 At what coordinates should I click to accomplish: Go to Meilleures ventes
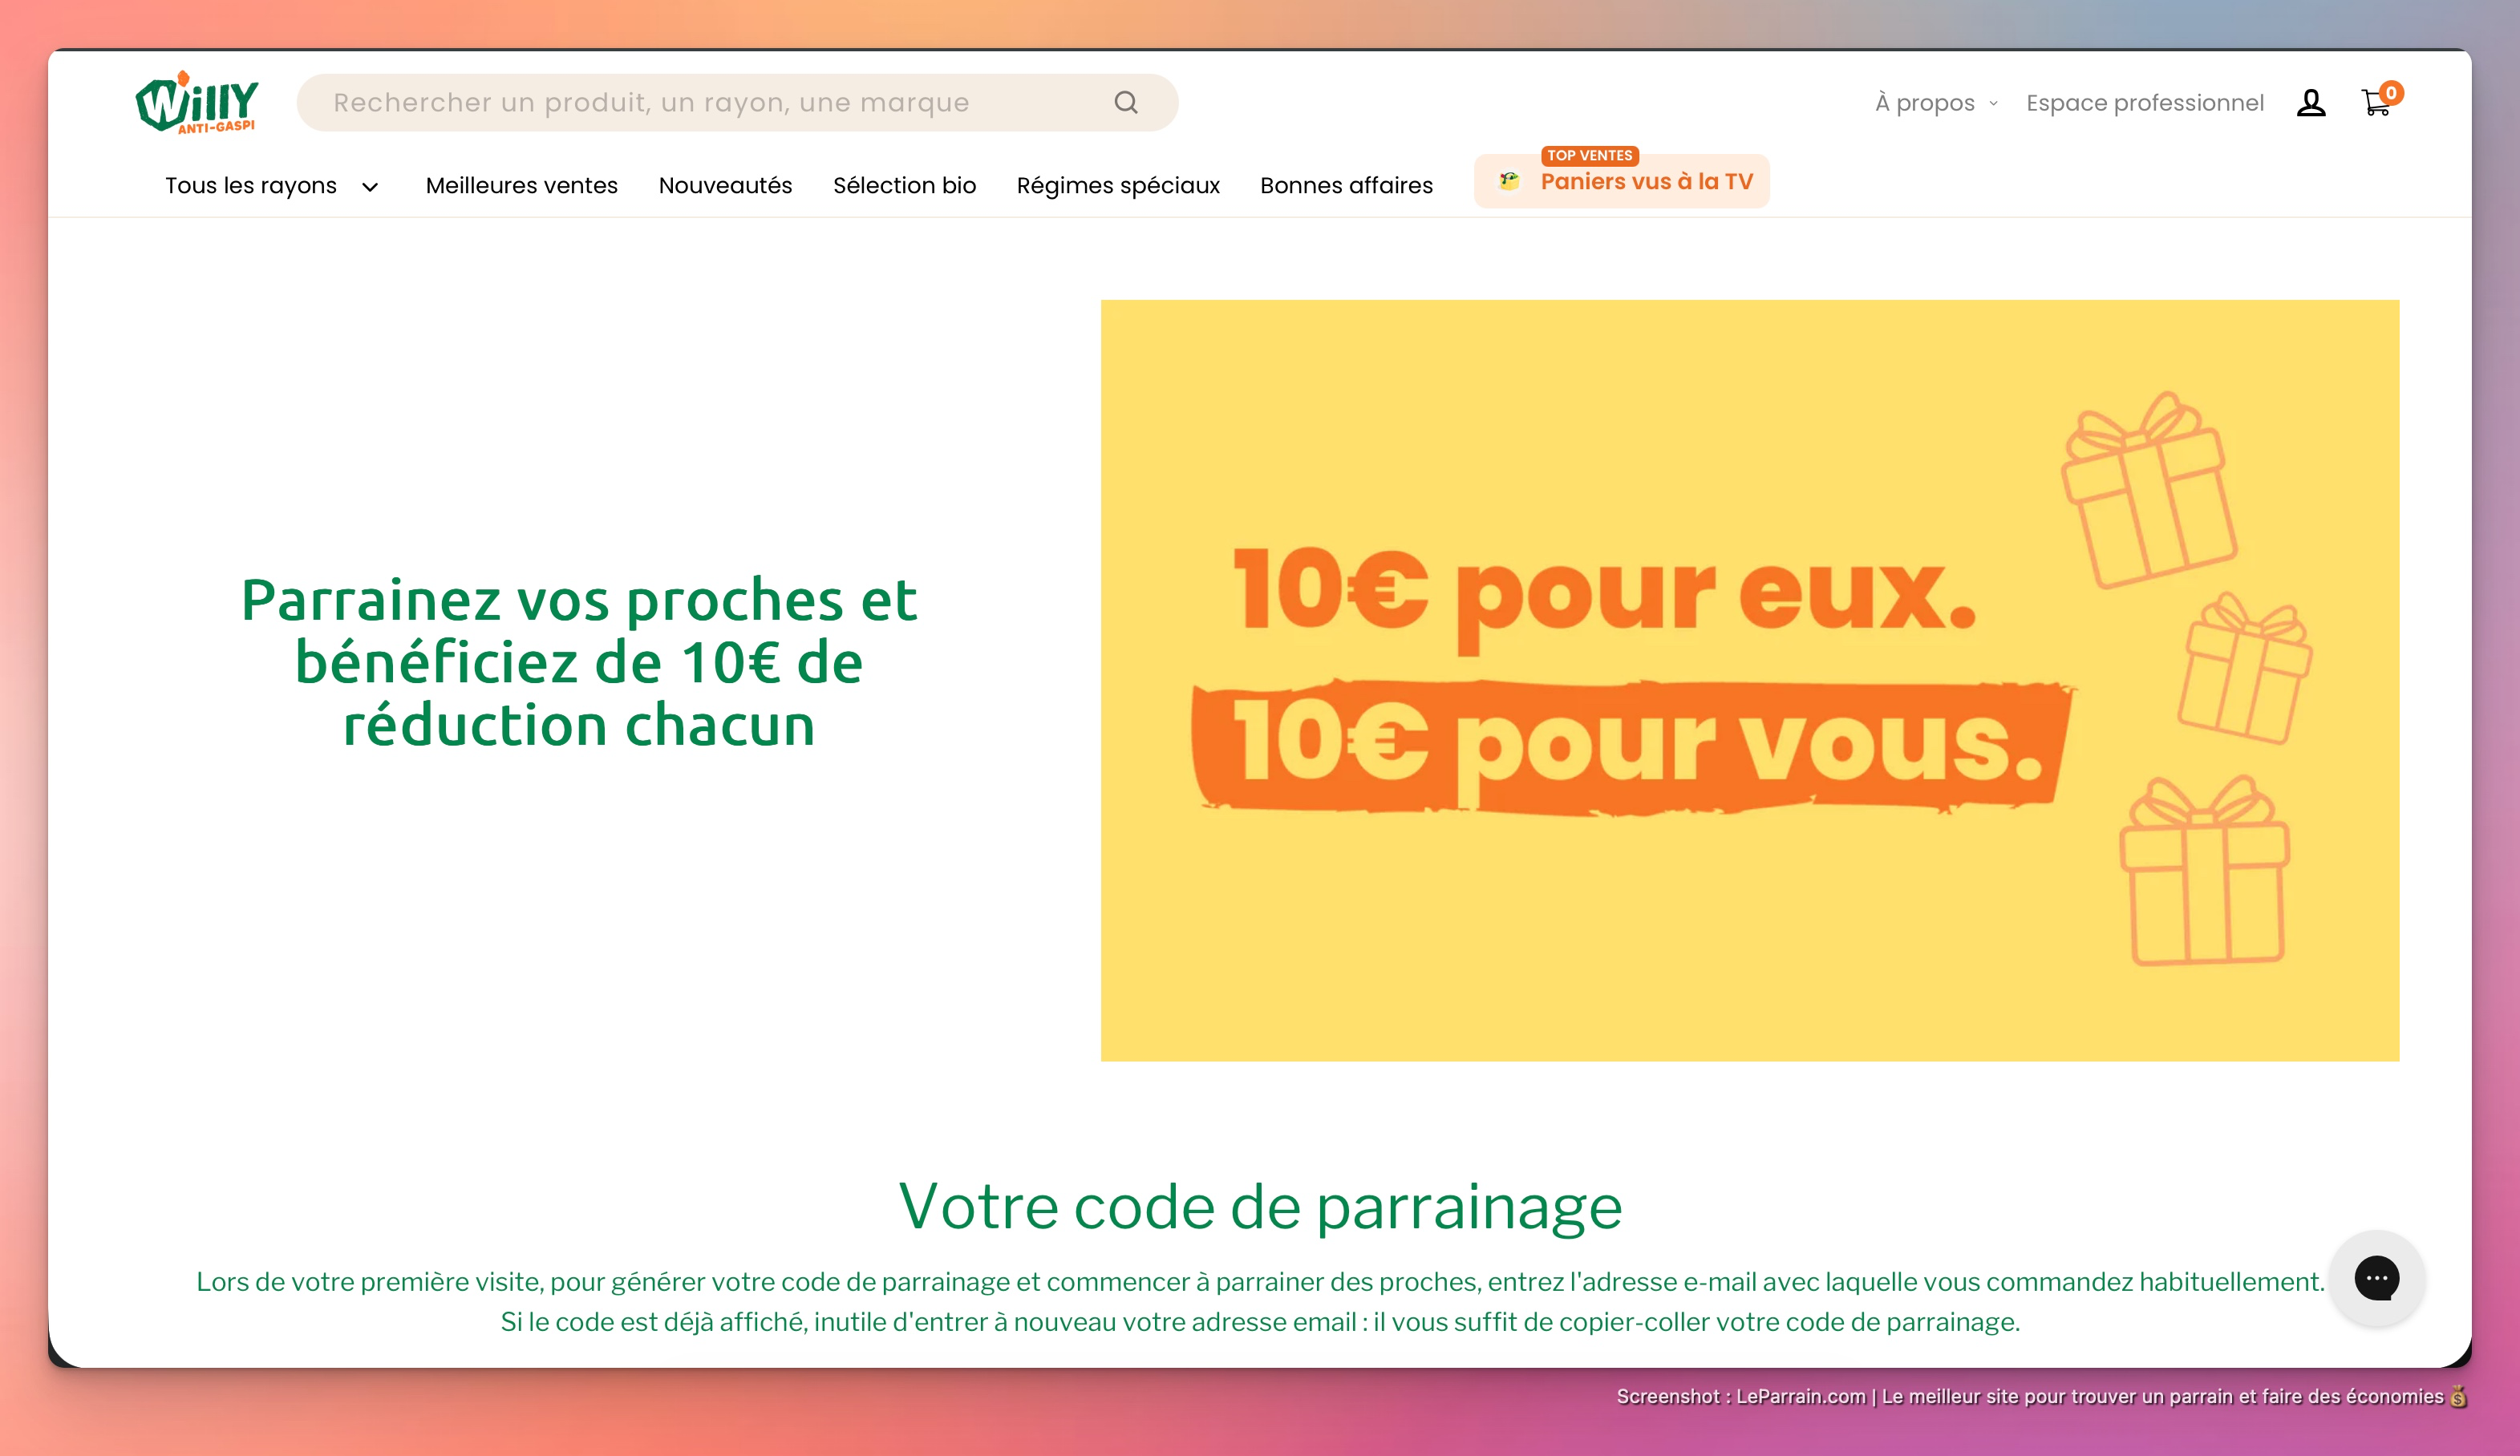coord(521,186)
